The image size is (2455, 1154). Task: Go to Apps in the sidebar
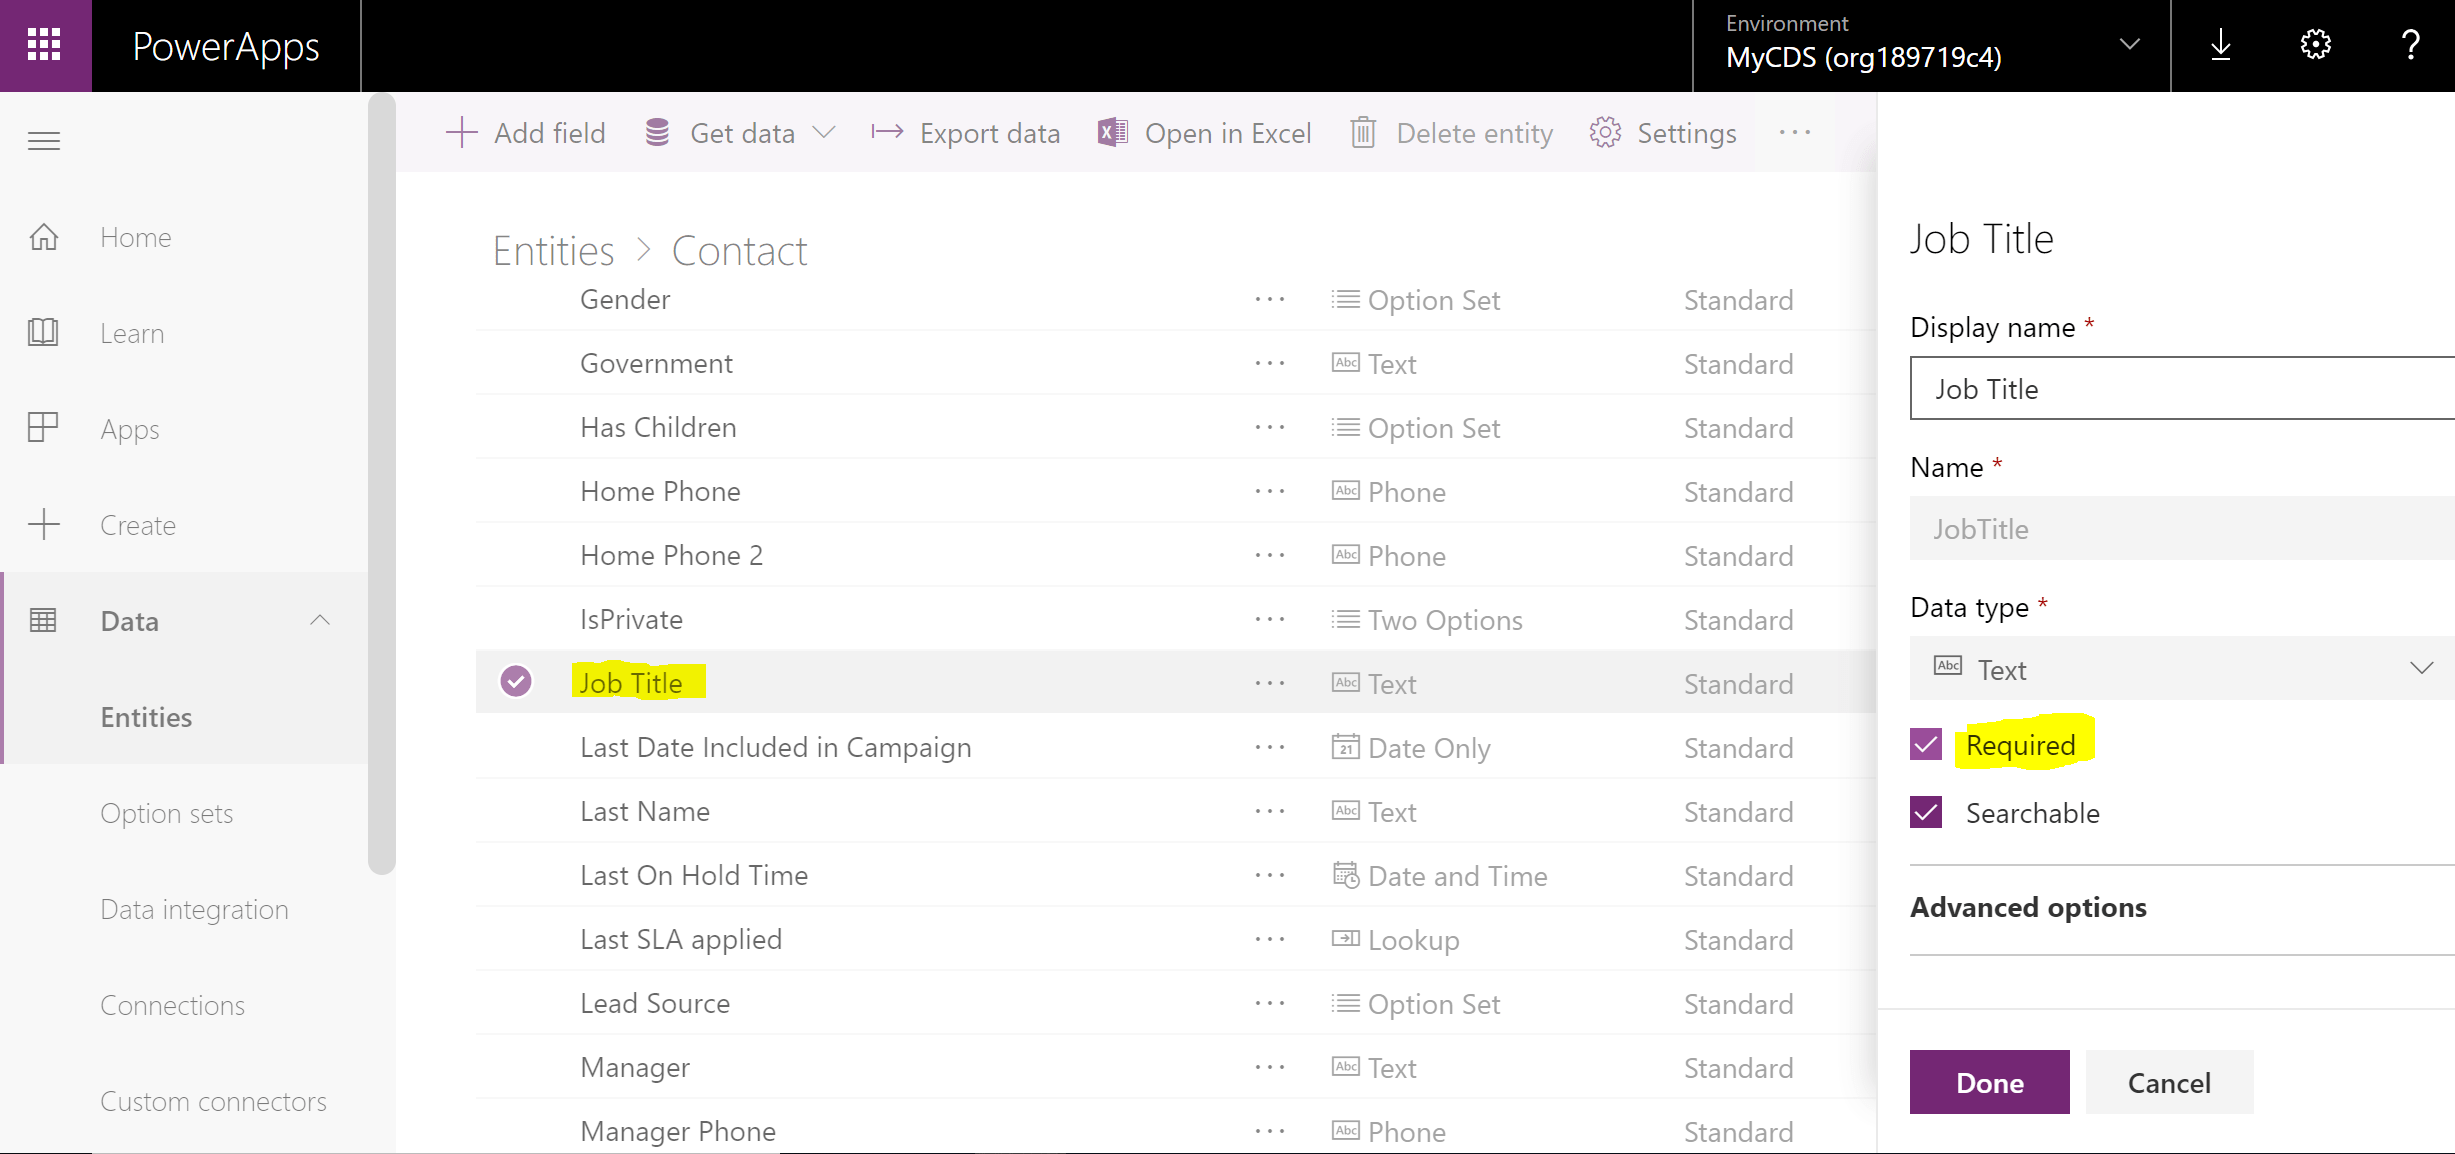[130, 429]
